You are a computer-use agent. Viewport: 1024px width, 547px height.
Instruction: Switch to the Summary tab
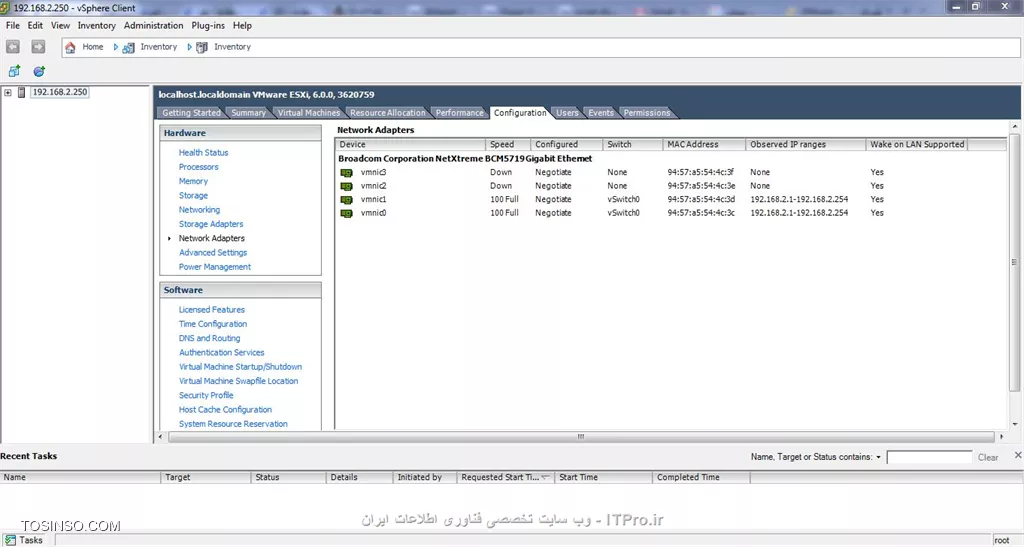(248, 113)
